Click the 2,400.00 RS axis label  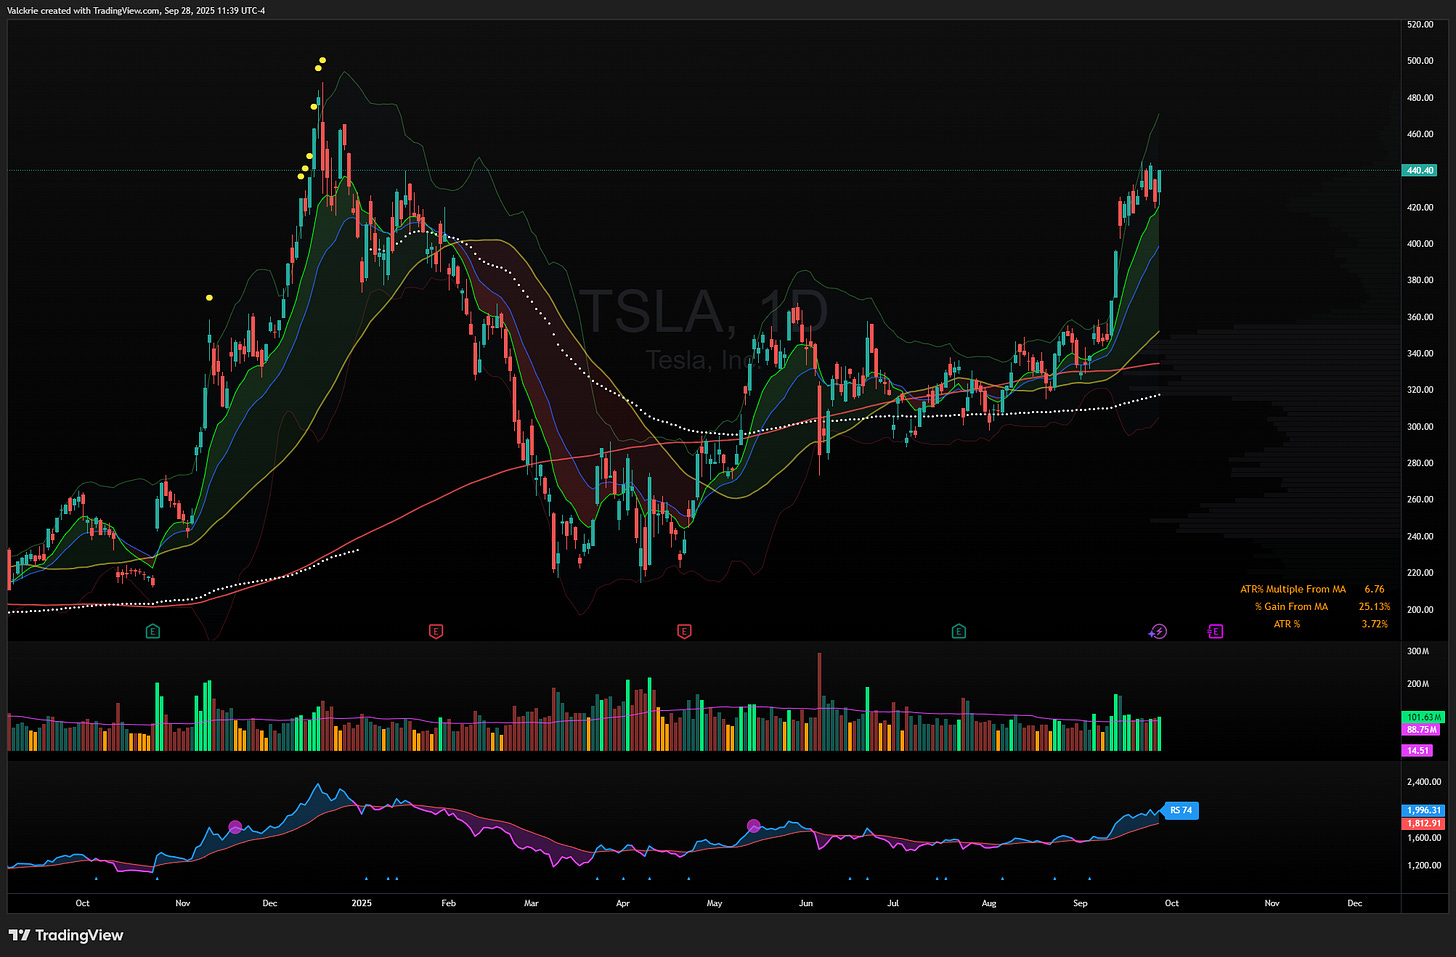[1424, 782]
